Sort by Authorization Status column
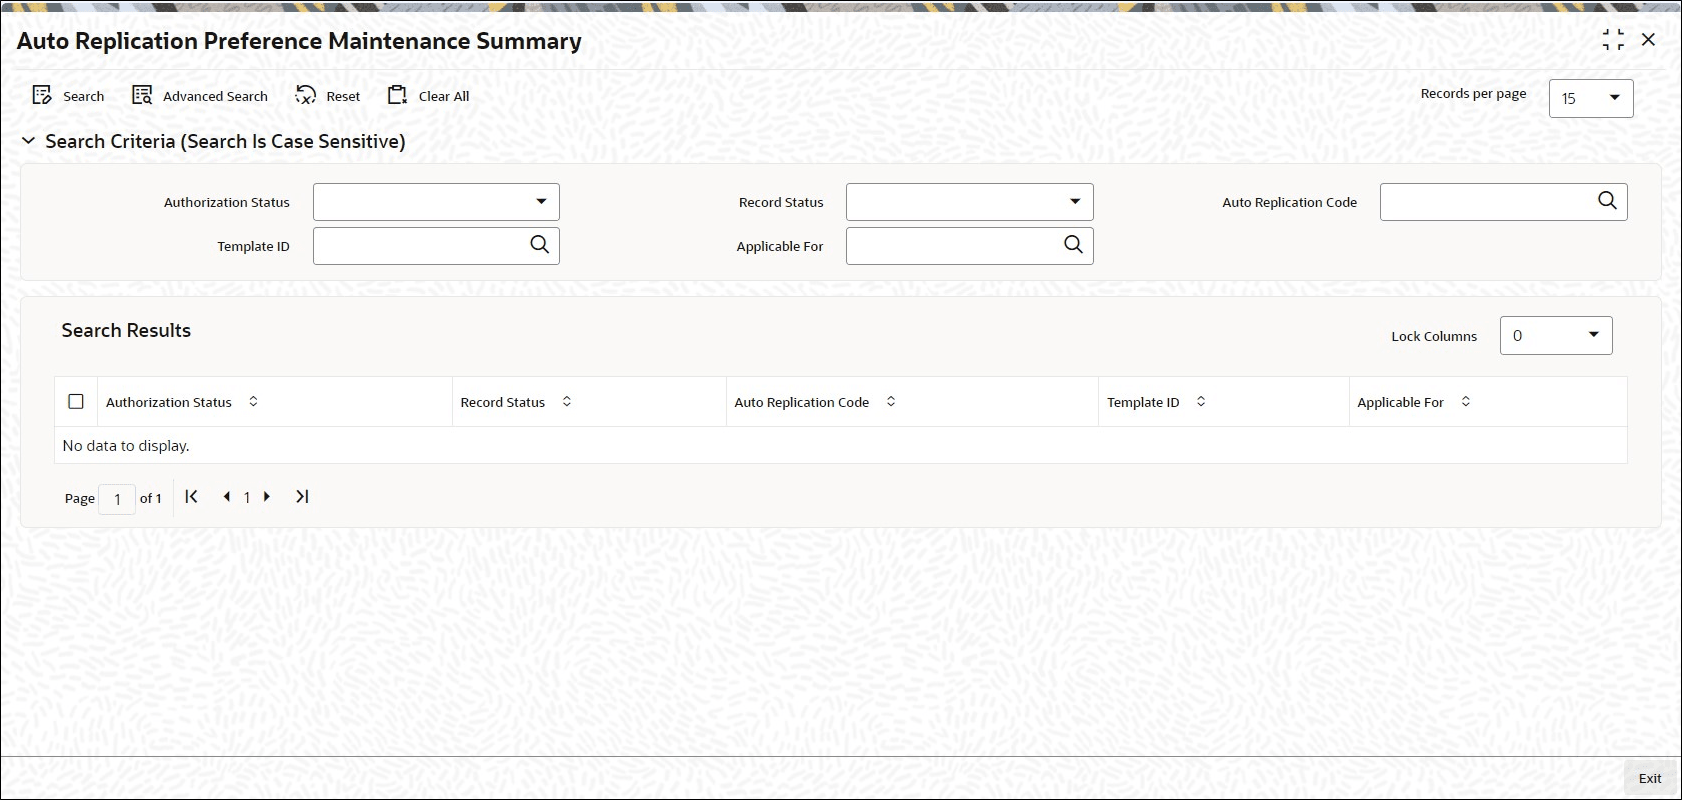The image size is (1682, 800). point(253,401)
